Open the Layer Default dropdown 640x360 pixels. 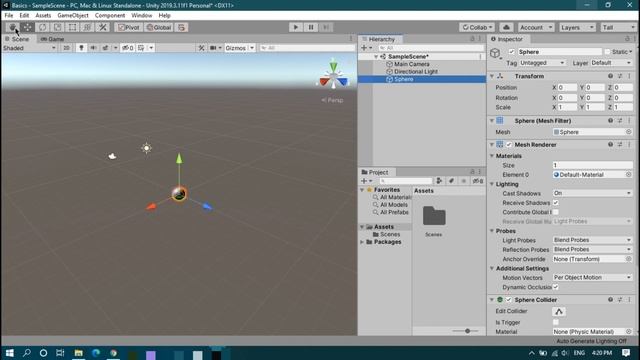click(611, 63)
